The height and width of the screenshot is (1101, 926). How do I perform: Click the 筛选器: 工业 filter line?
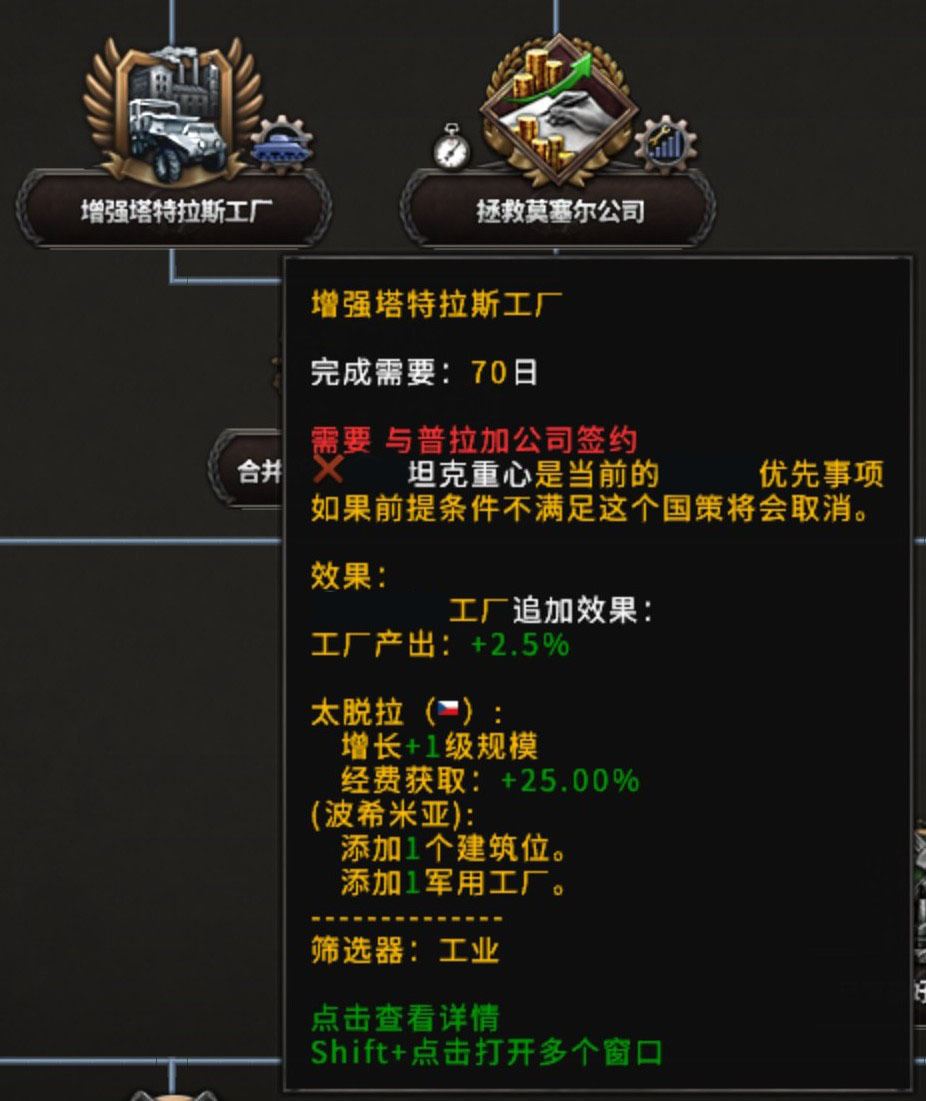click(x=405, y=950)
